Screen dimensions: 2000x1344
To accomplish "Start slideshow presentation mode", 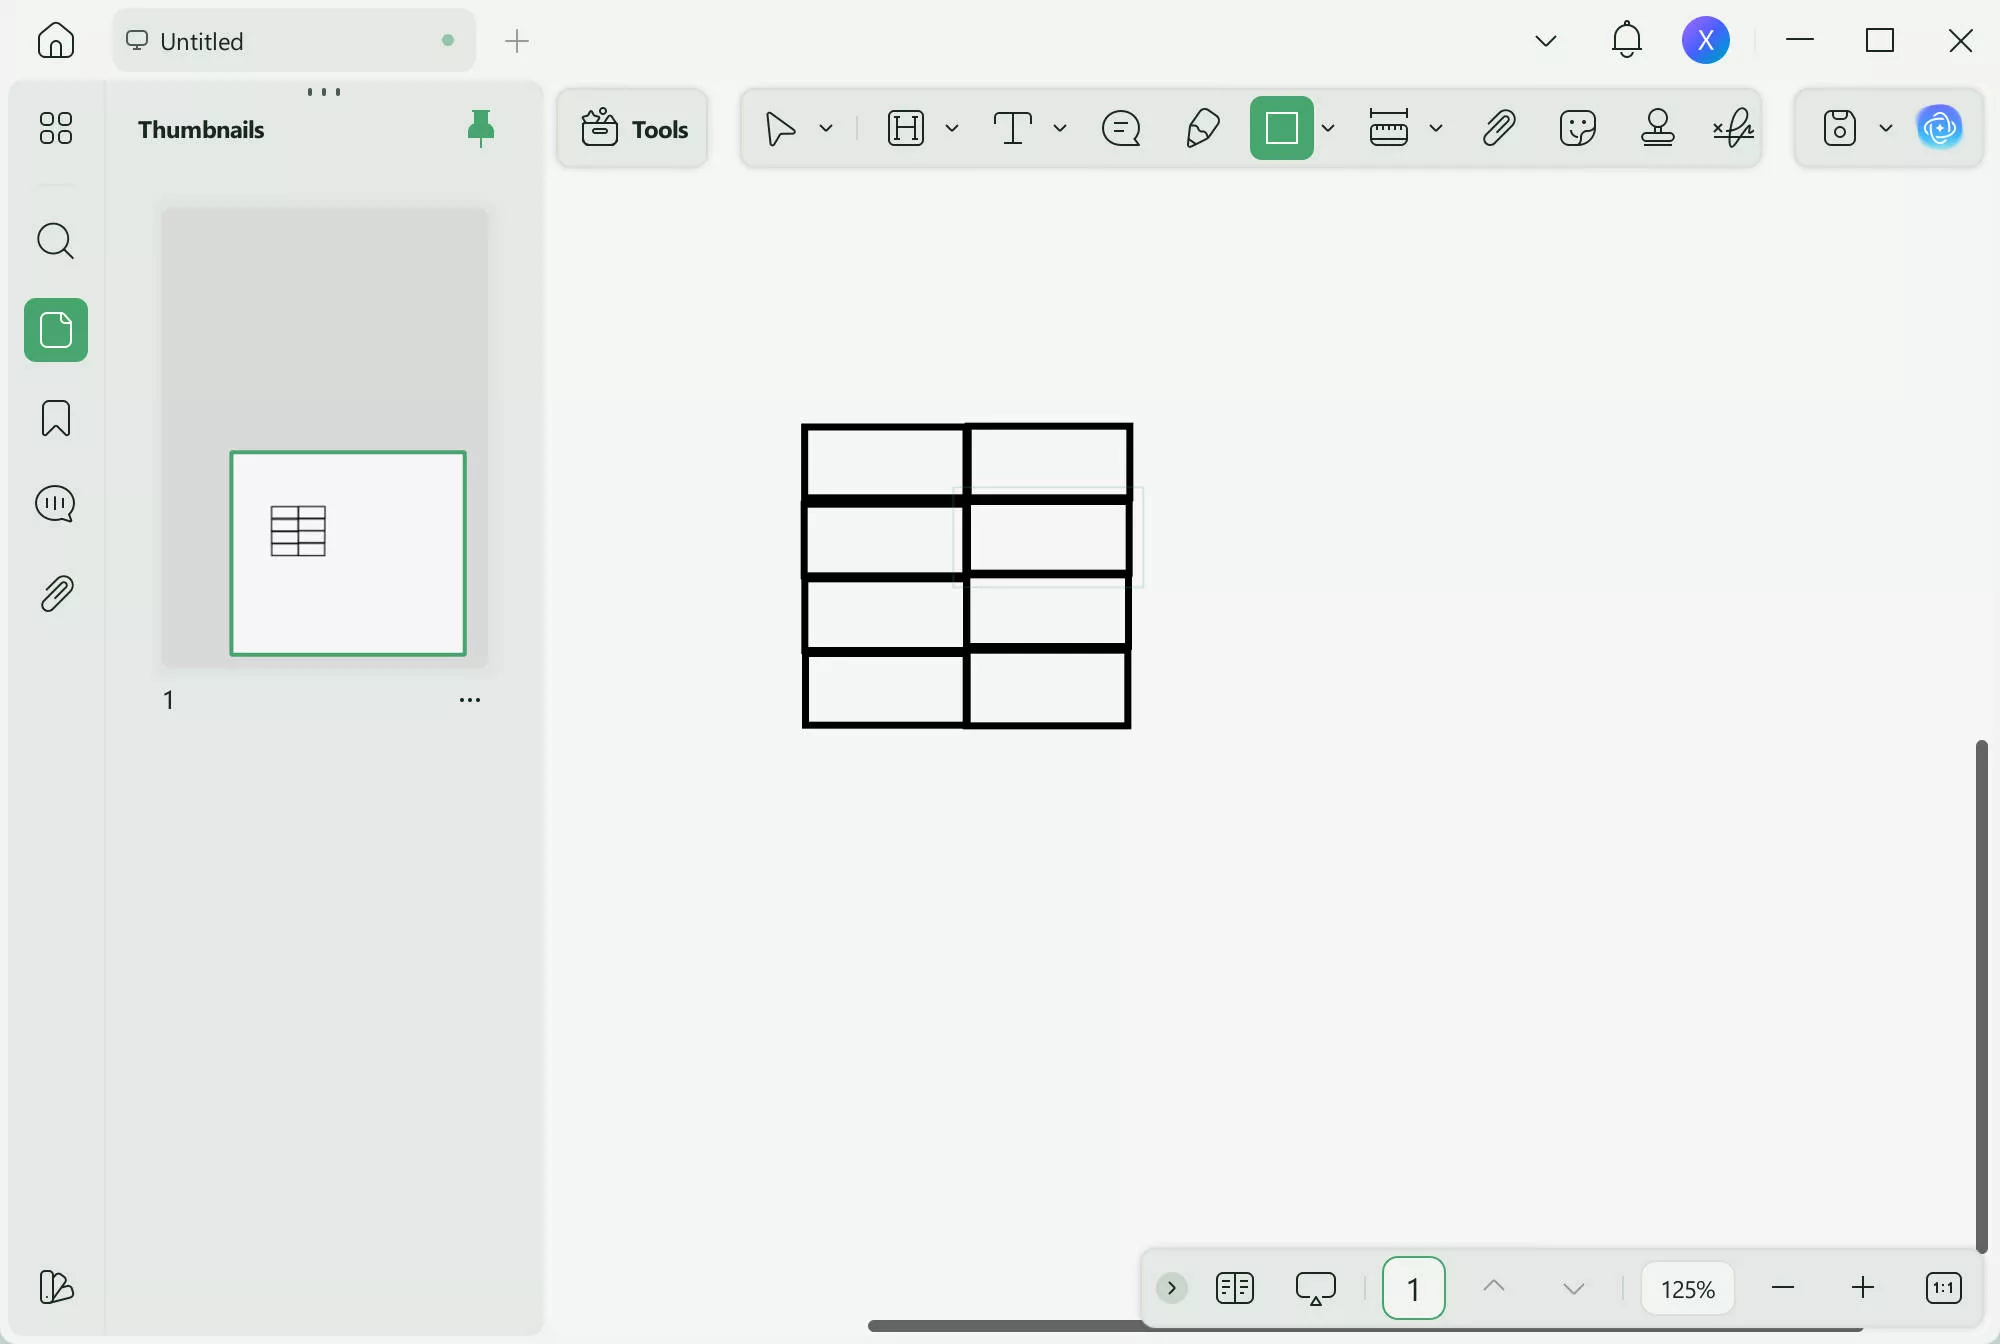I will tap(1316, 1288).
